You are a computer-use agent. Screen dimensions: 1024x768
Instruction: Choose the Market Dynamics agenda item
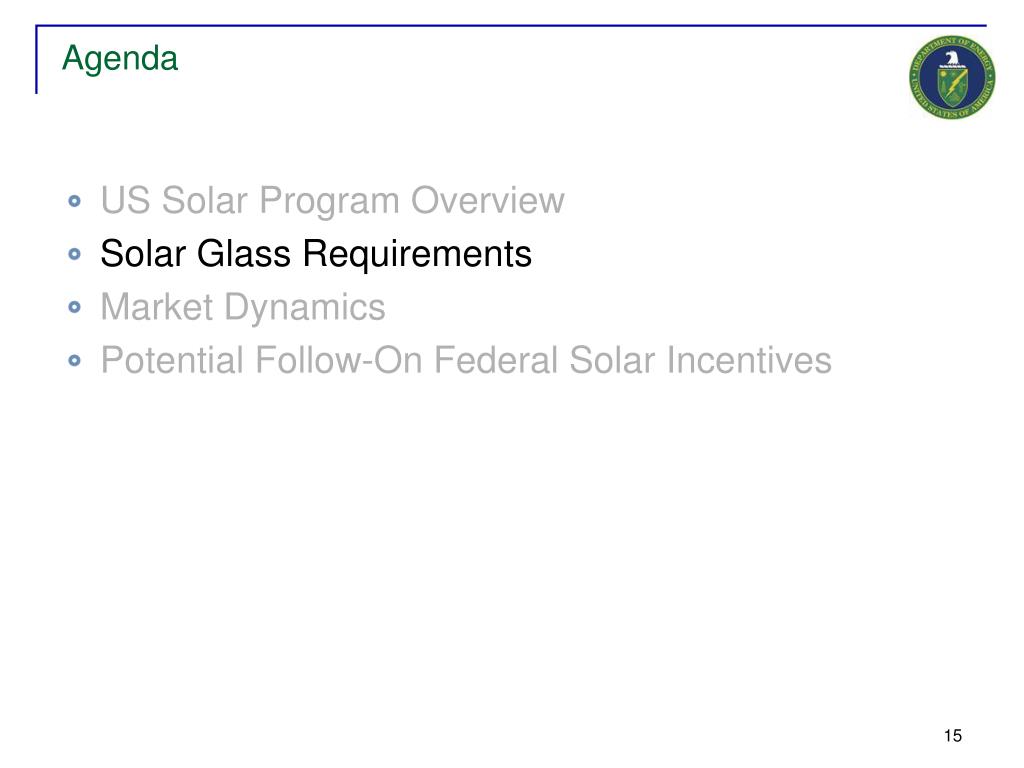pos(243,307)
